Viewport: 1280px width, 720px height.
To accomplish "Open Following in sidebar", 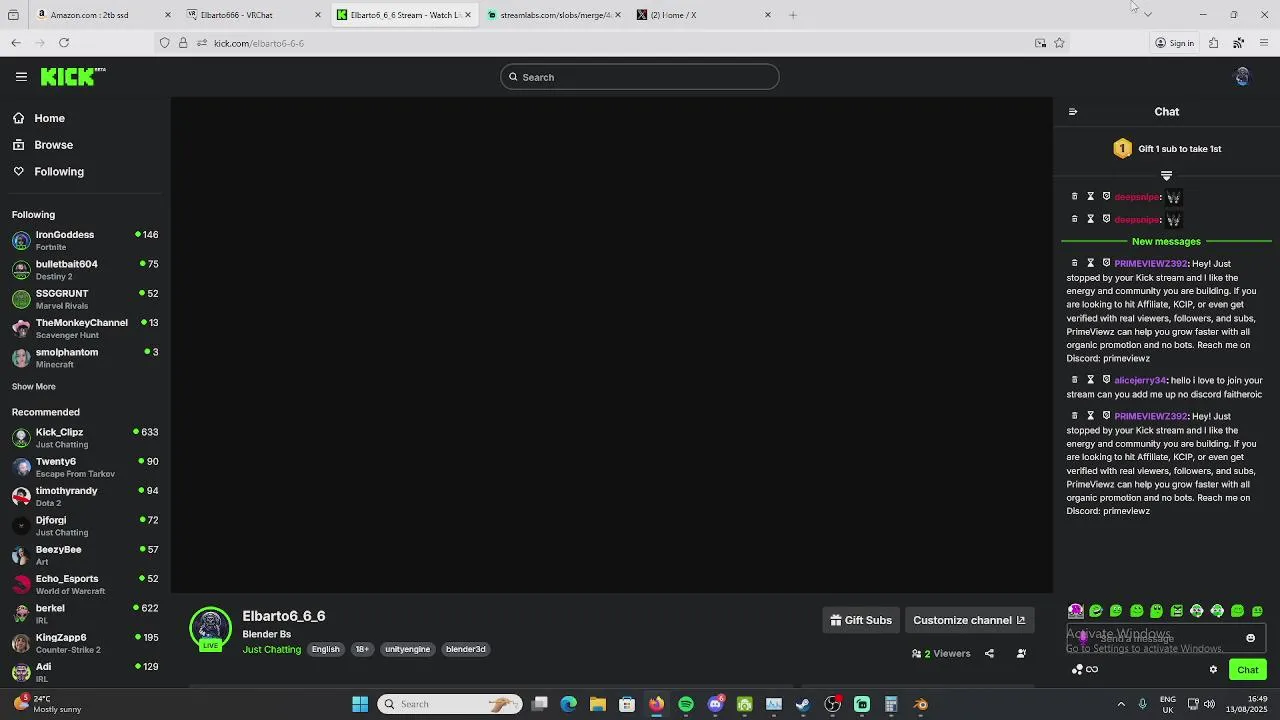I will (48, 172).
